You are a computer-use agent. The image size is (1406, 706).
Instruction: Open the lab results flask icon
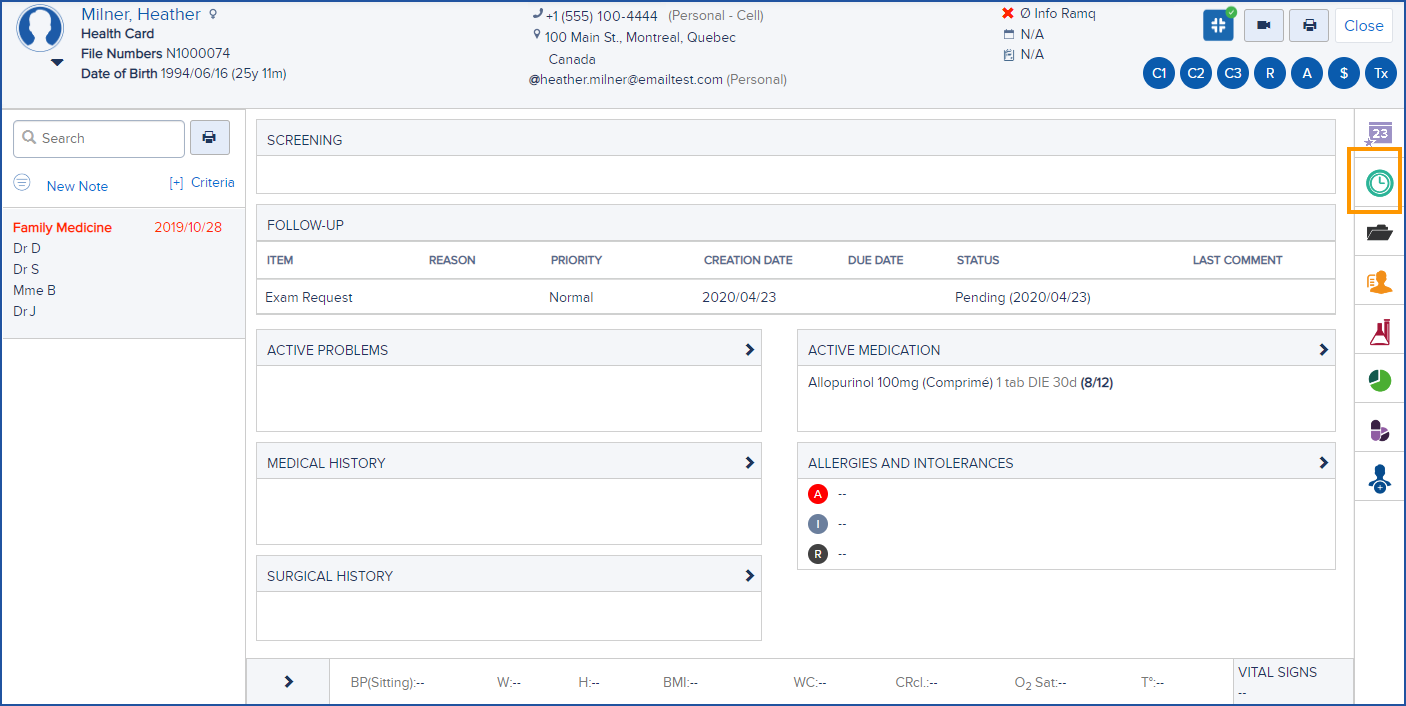click(1378, 331)
